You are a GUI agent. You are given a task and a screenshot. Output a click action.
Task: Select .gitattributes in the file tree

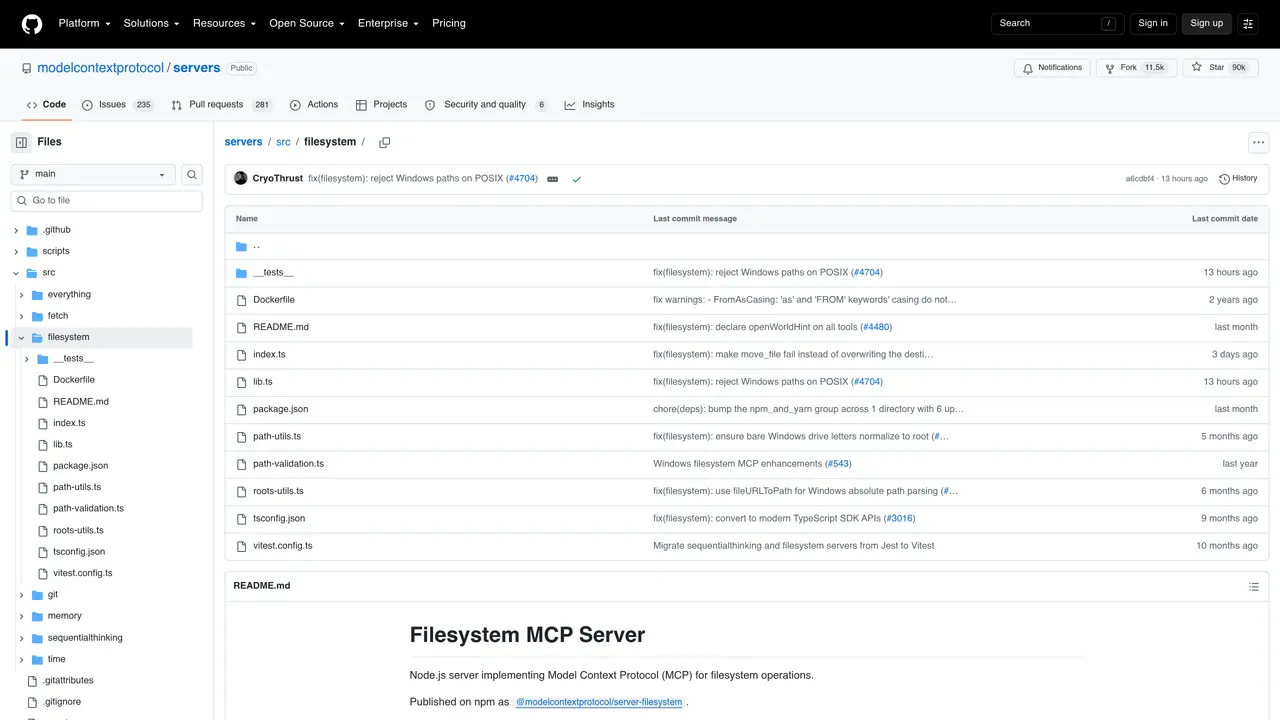(68, 681)
